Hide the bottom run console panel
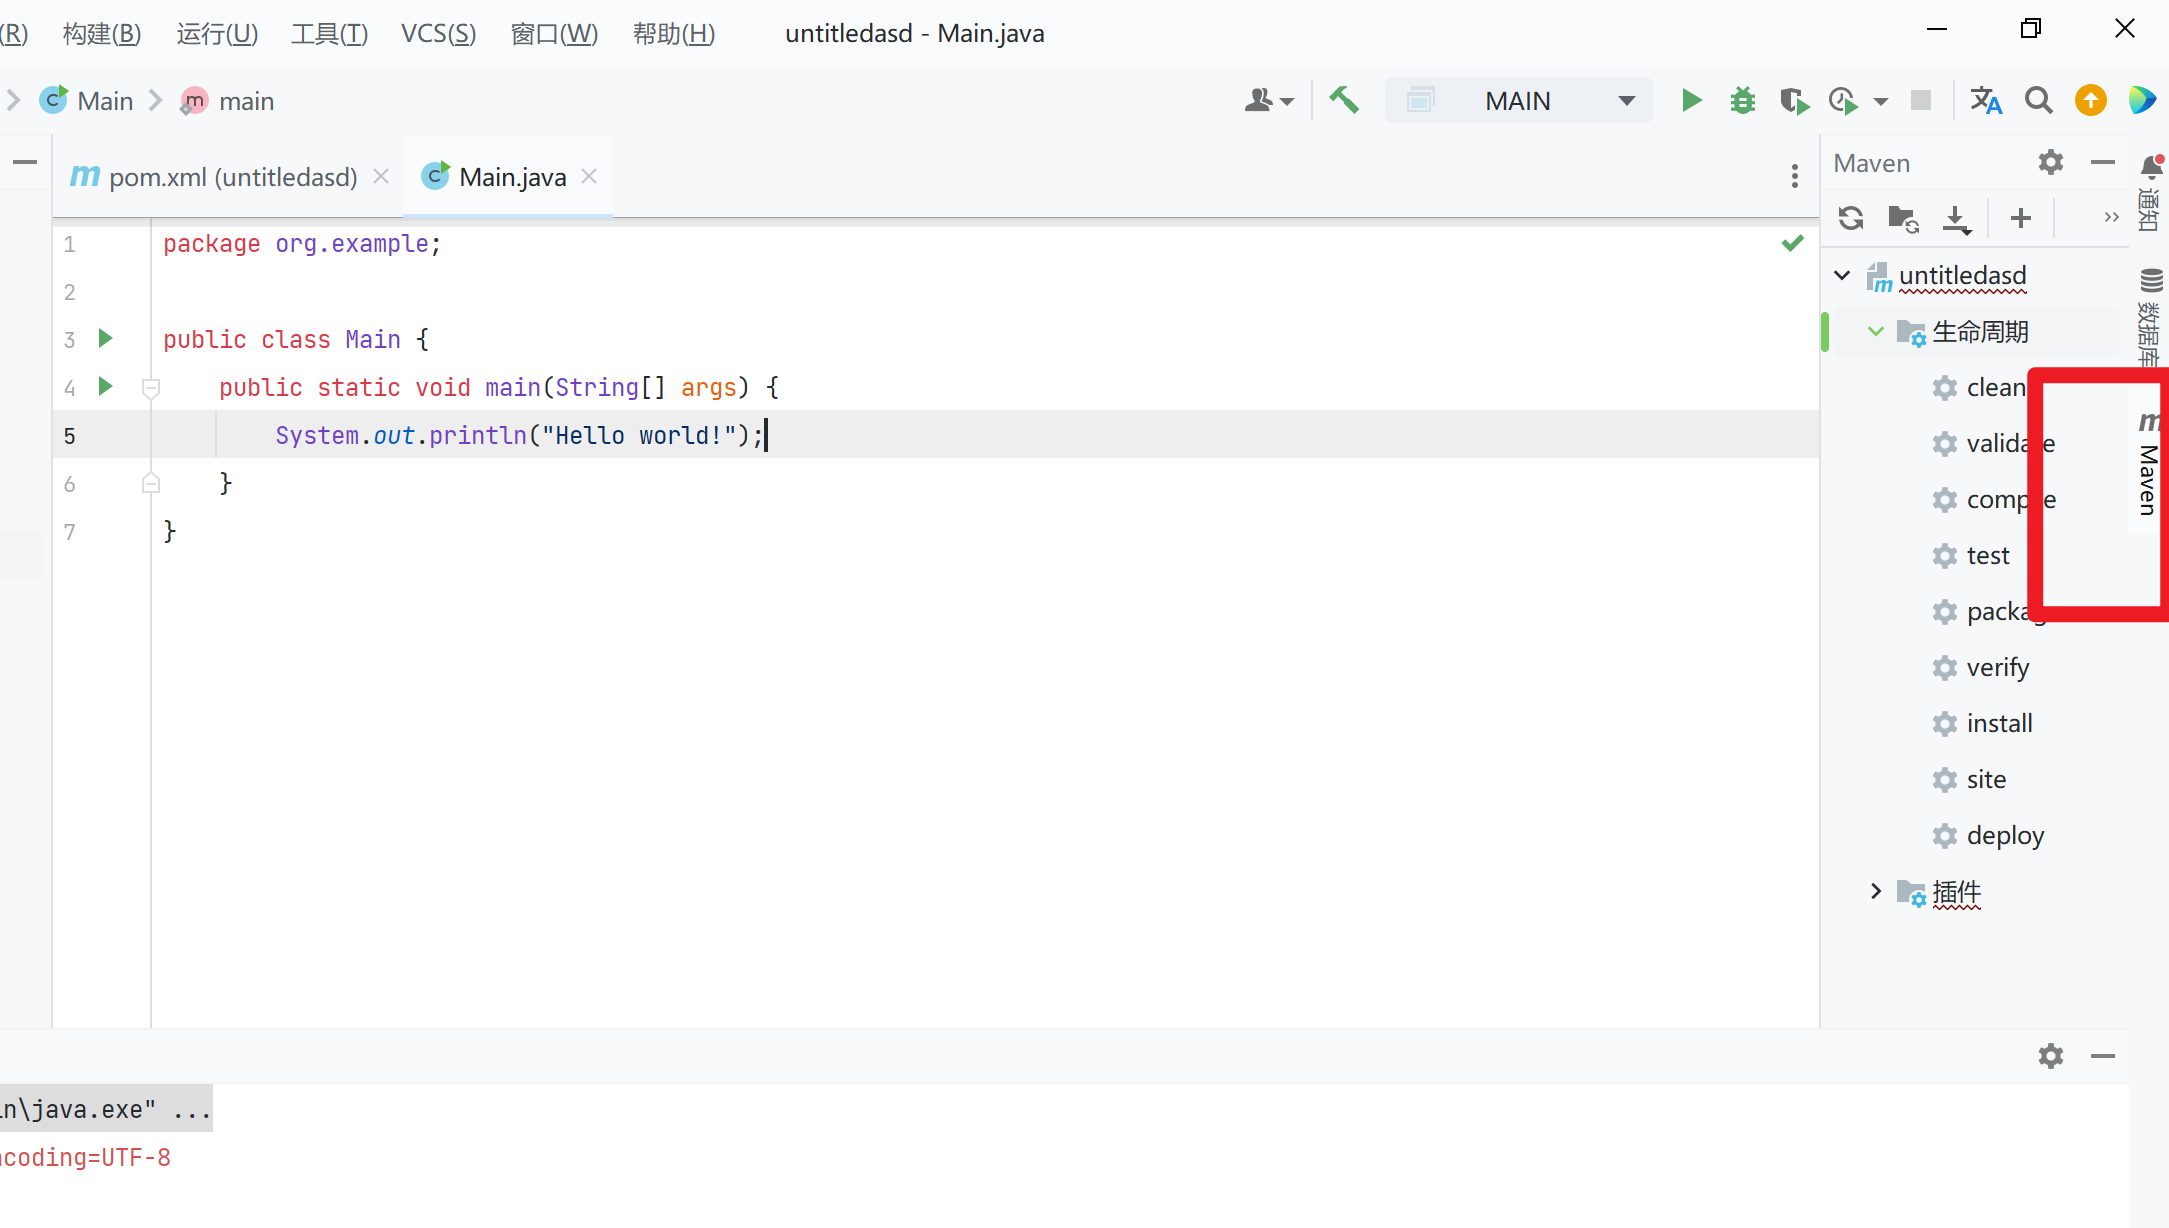The width and height of the screenshot is (2169, 1228). click(2103, 1056)
